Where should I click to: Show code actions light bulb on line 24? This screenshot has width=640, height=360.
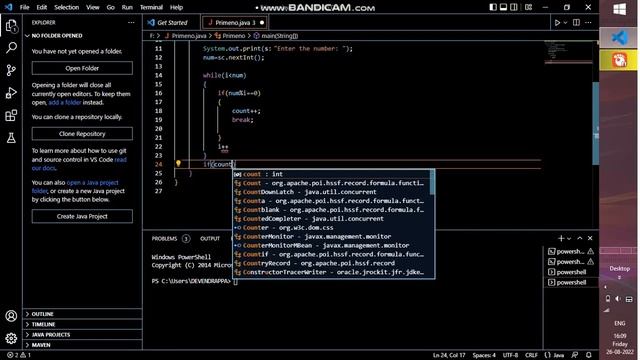point(178,163)
